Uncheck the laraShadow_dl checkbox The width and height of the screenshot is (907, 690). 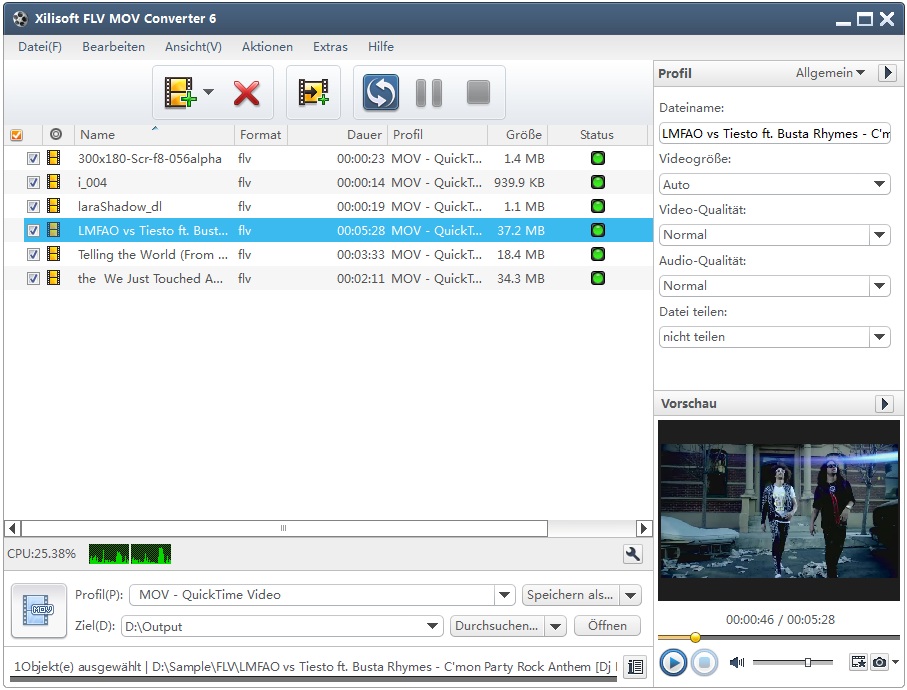[x=33, y=206]
